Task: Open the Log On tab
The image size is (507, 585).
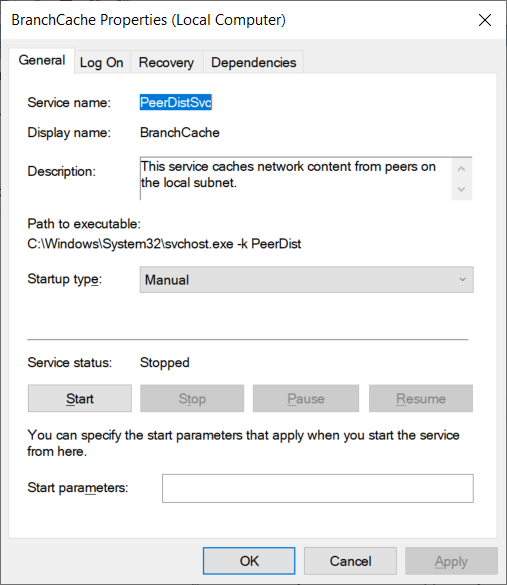Action: pos(101,63)
